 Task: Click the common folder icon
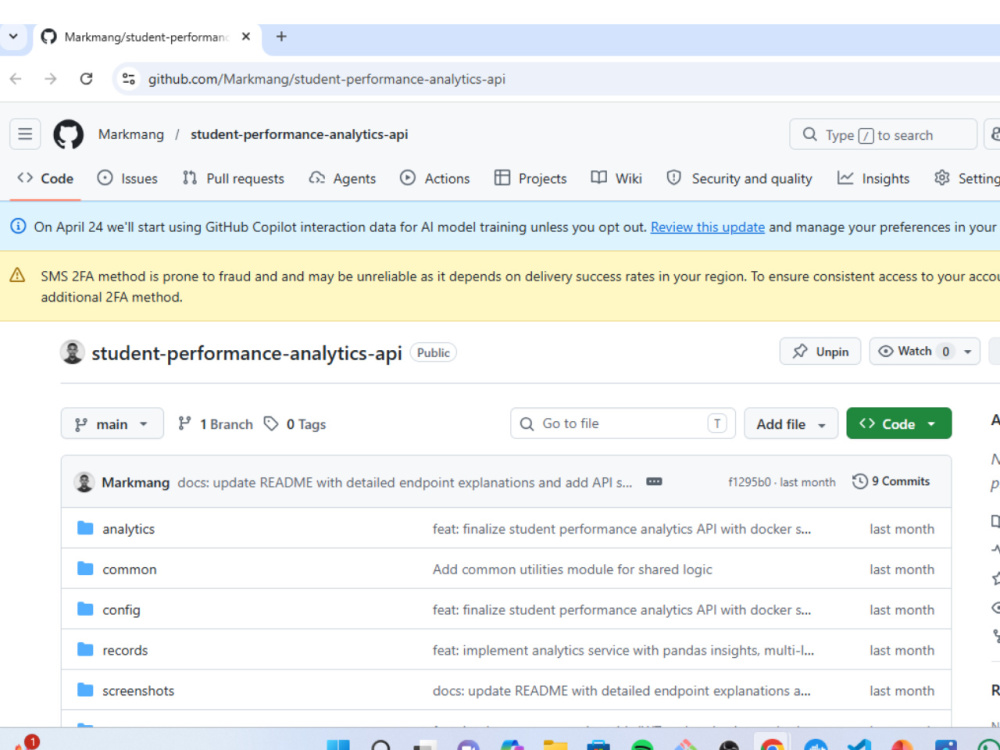85,568
